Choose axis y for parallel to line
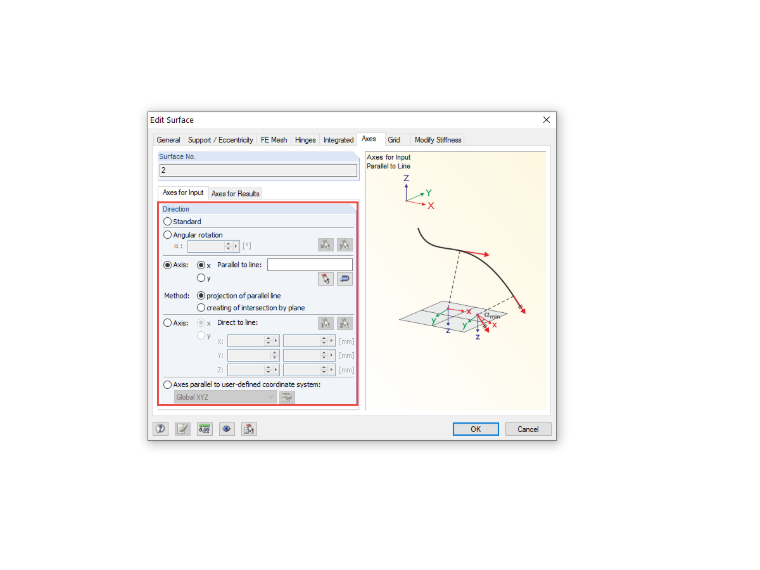The height and width of the screenshot is (570, 760). [201, 278]
